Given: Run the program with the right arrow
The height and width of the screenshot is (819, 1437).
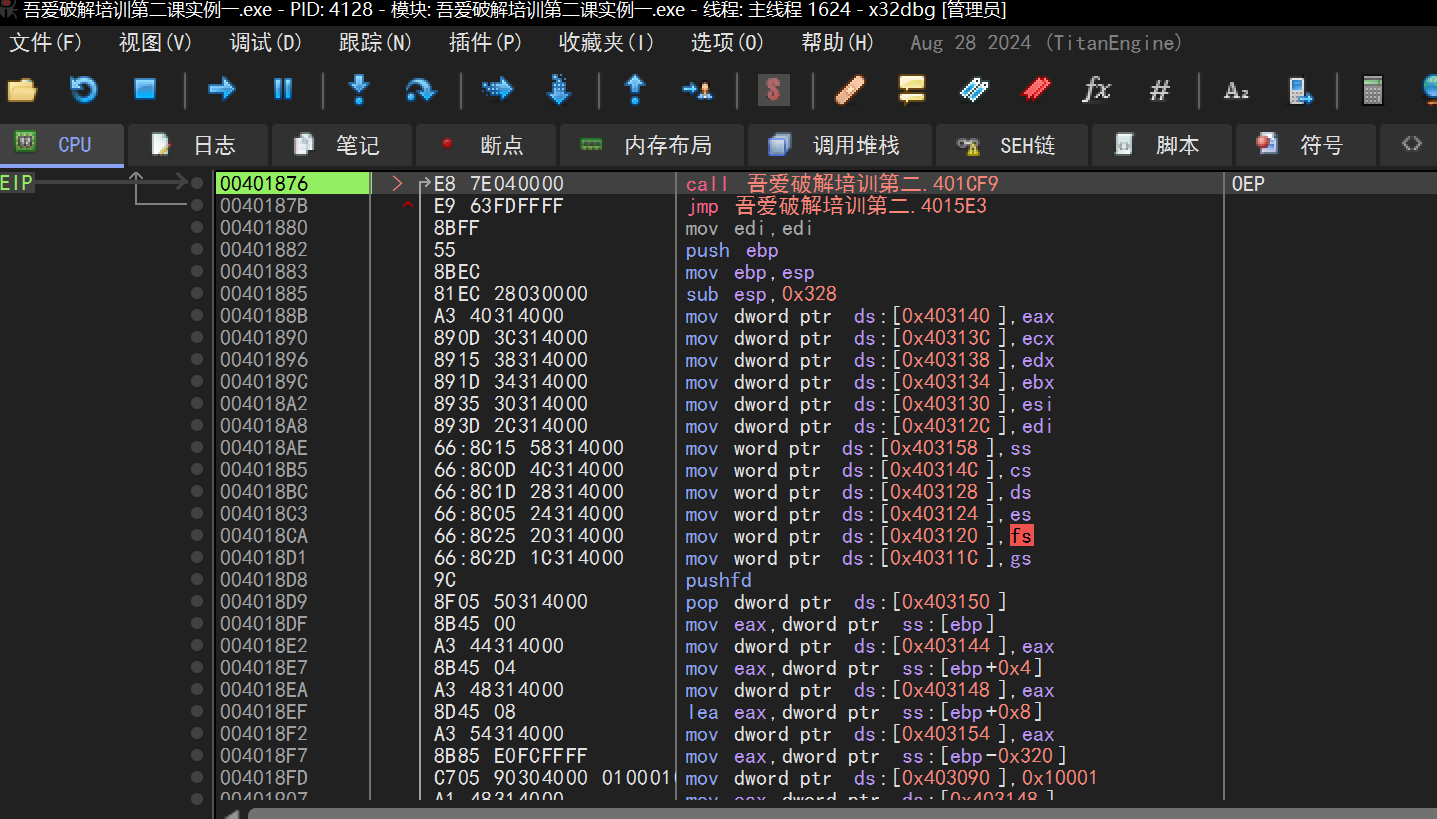Looking at the screenshot, I should (x=221, y=90).
